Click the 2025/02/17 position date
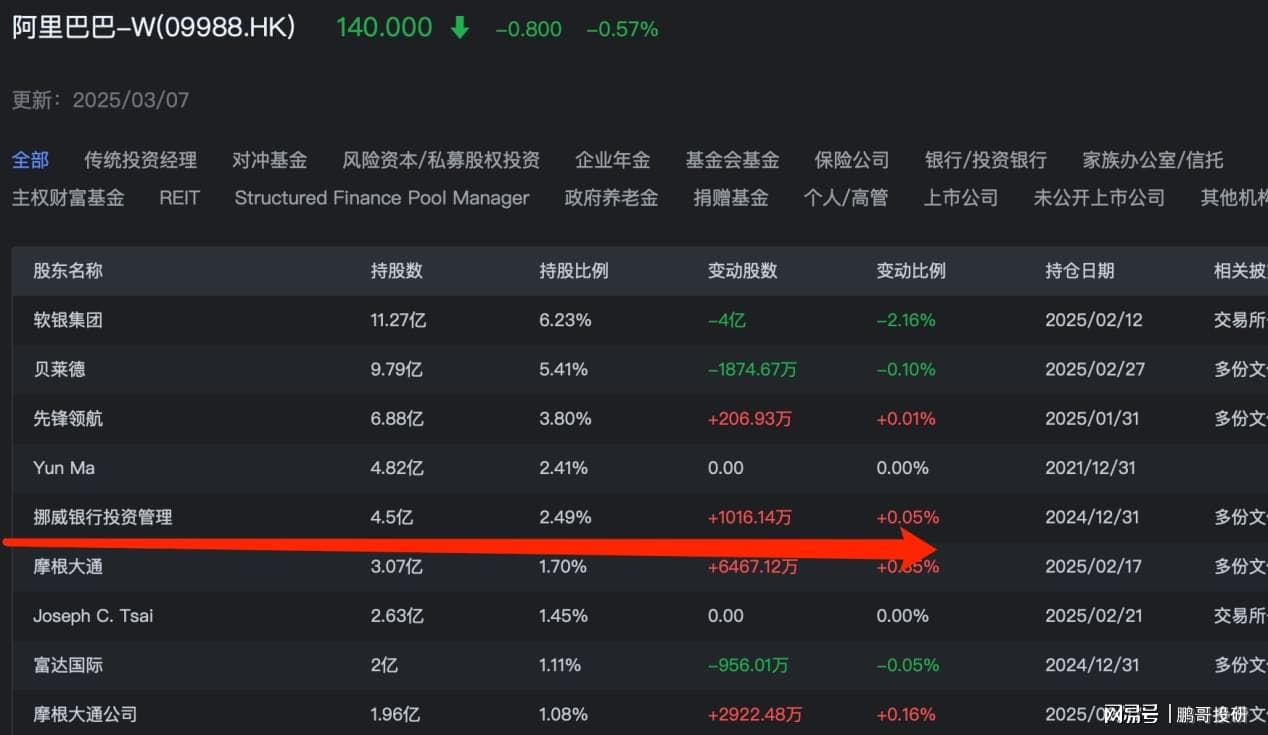The height and width of the screenshot is (735, 1268). click(x=1094, y=566)
